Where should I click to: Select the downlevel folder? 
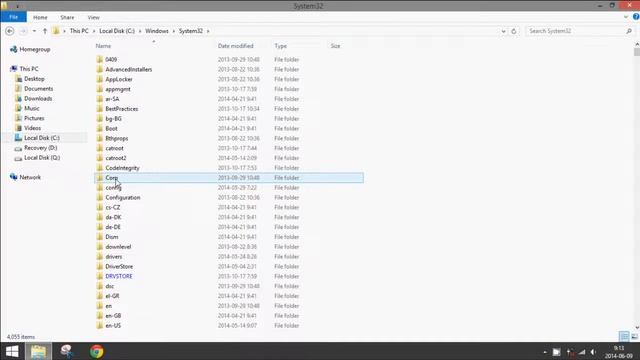(118, 247)
